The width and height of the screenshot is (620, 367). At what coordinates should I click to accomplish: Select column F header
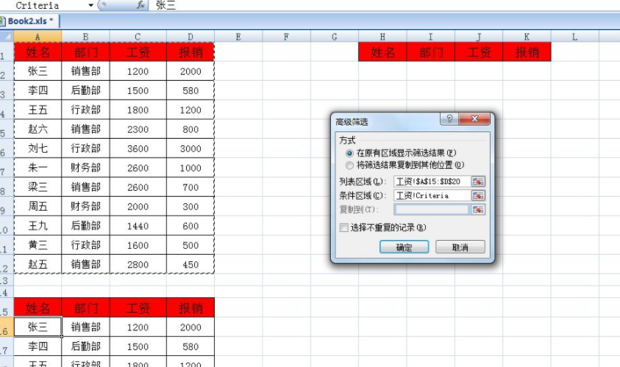(287, 37)
